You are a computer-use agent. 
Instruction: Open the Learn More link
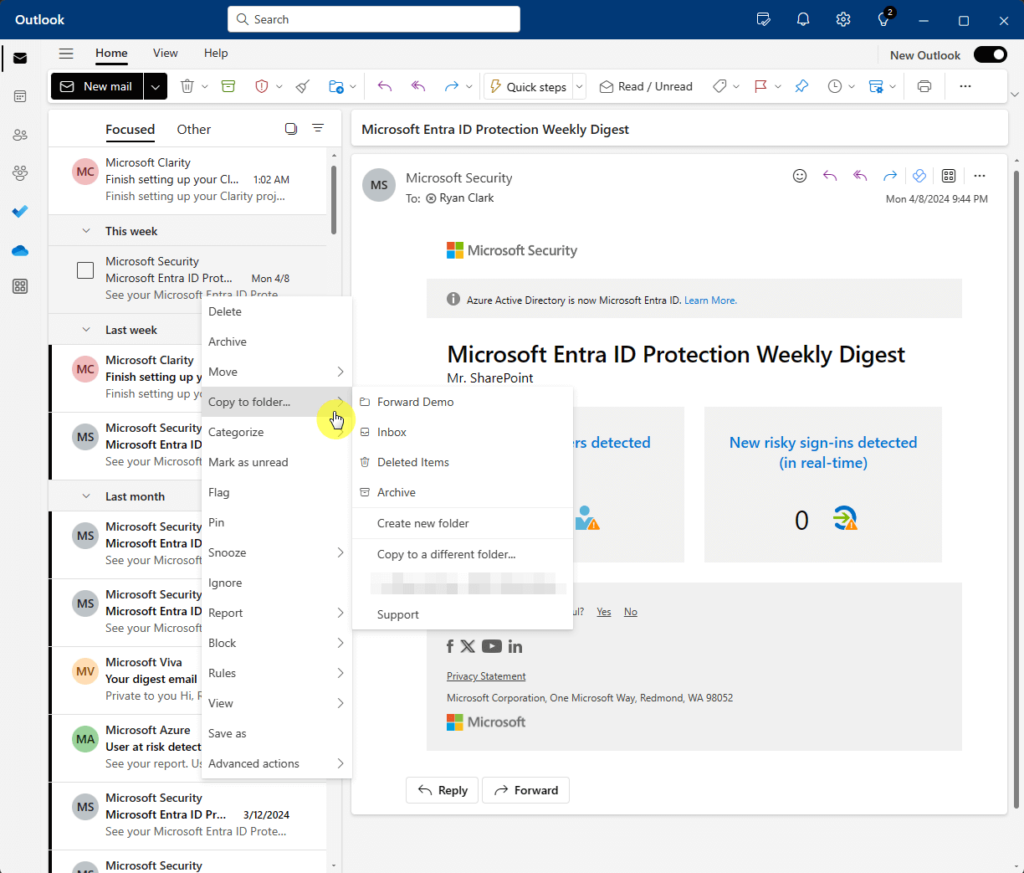click(x=710, y=300)
